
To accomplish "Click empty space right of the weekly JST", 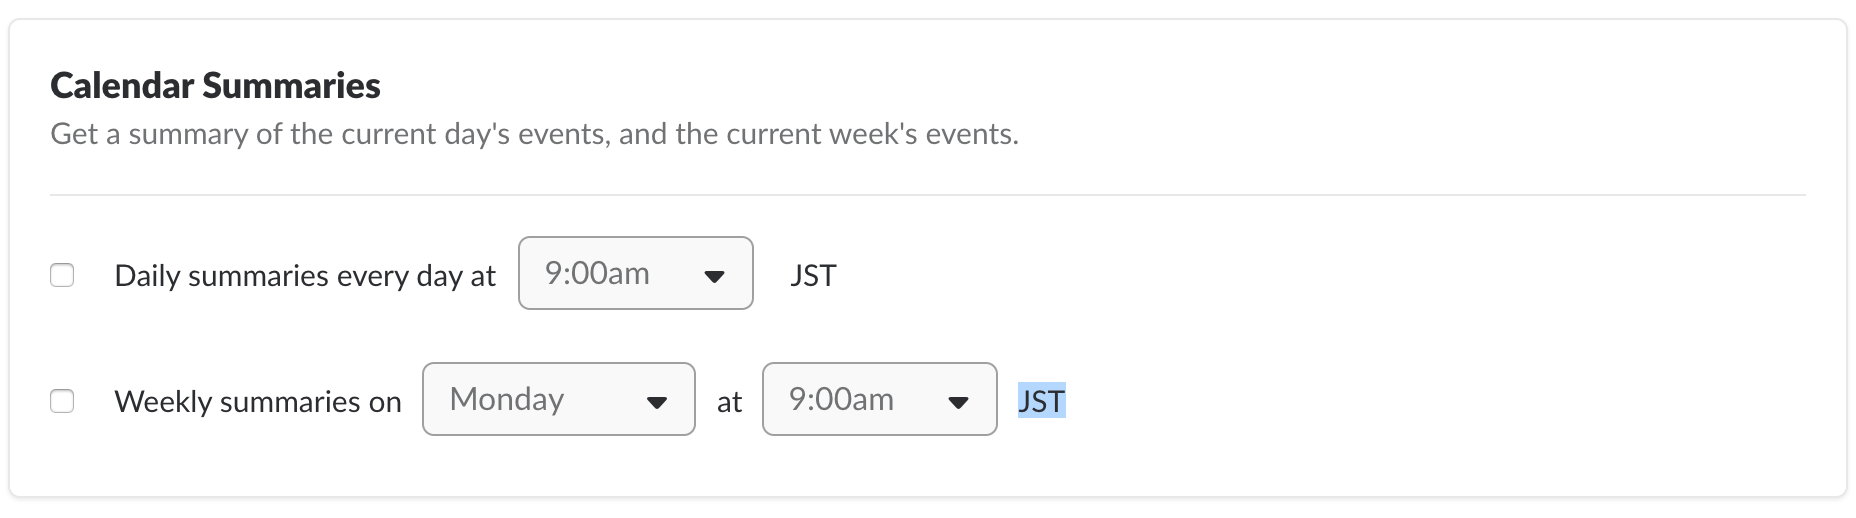I will 1400,401.
